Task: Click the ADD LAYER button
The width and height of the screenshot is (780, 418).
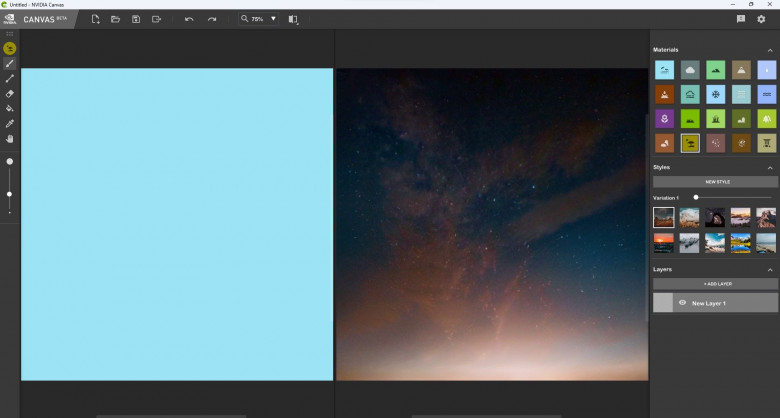Action: 715,284
